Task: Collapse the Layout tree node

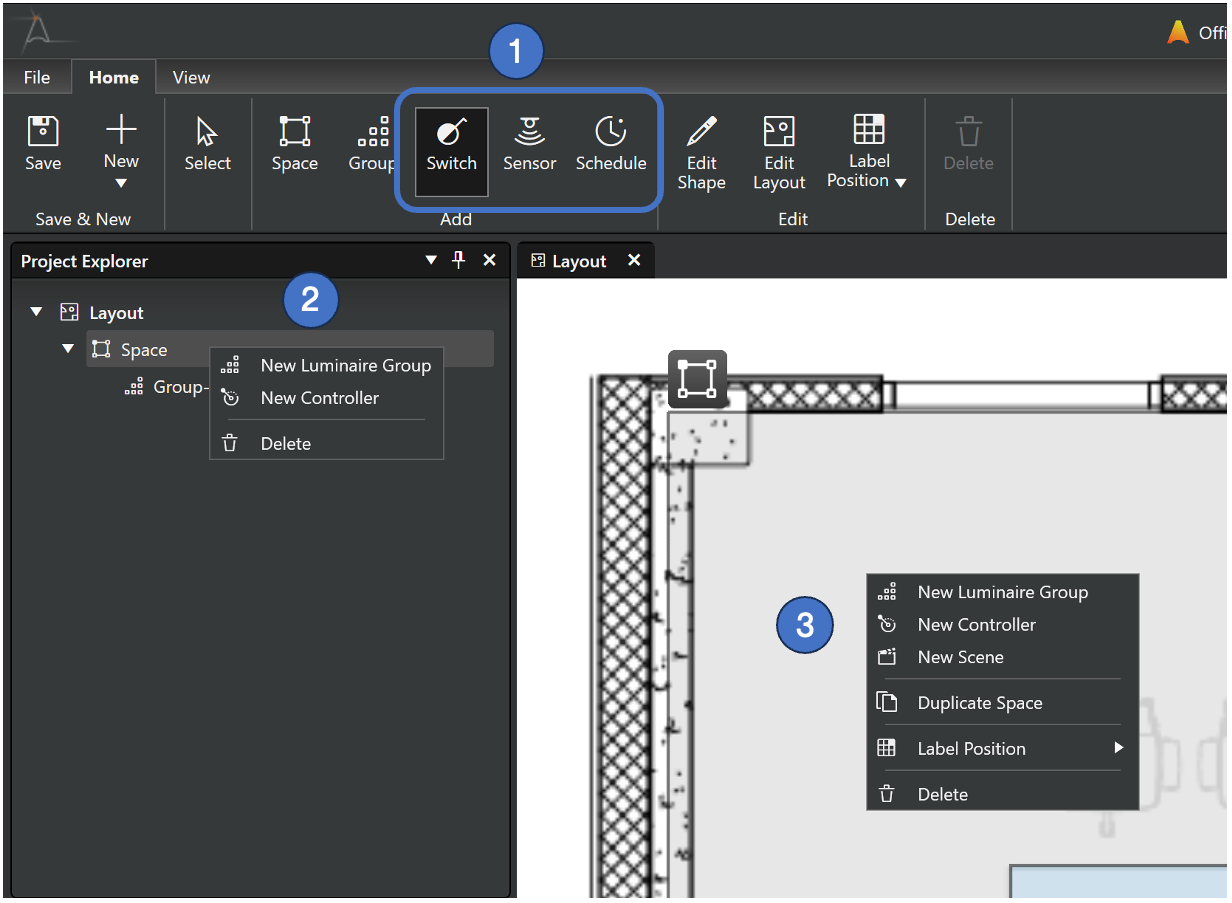Action: point(36,312)
